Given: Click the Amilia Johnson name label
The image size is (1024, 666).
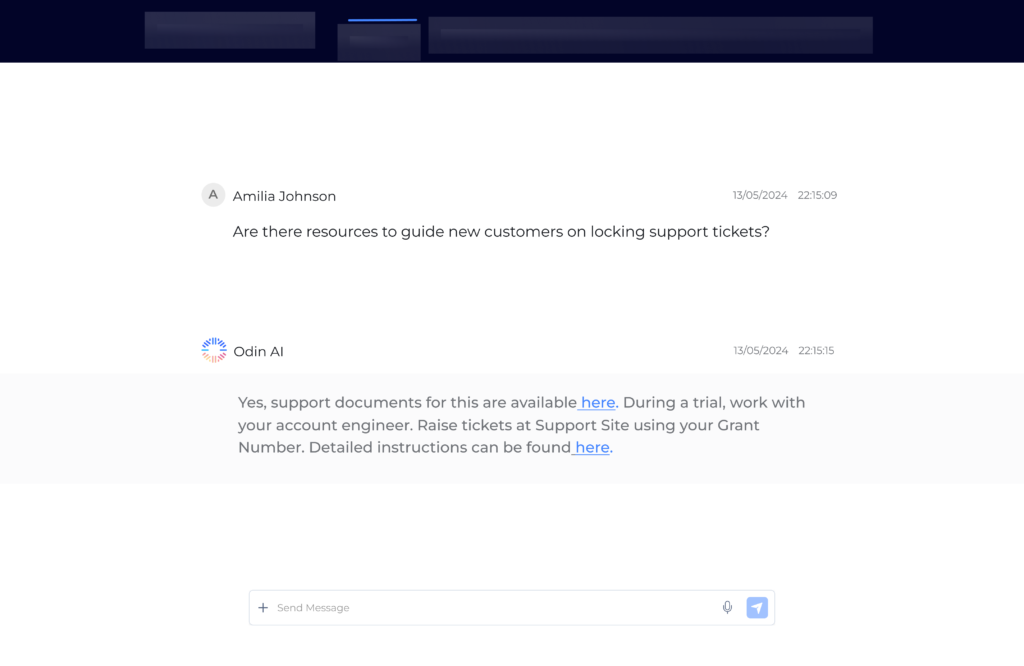Looking at the screenshot, I should pyautogui.click(x=283, y=196).
